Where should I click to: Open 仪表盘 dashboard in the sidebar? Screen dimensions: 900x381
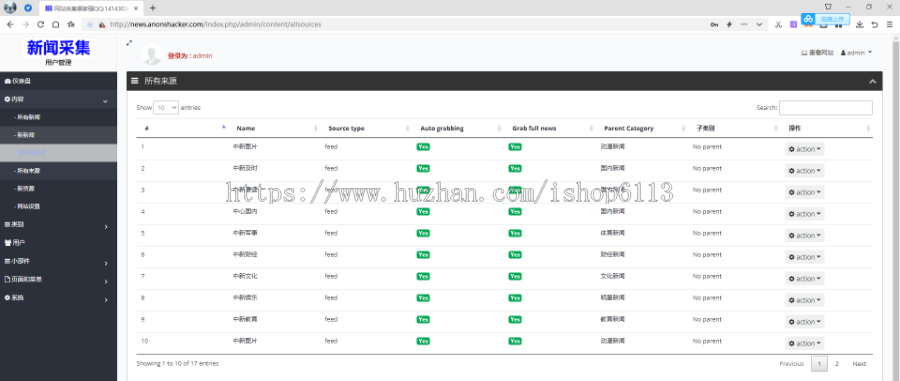pos(59,81)
